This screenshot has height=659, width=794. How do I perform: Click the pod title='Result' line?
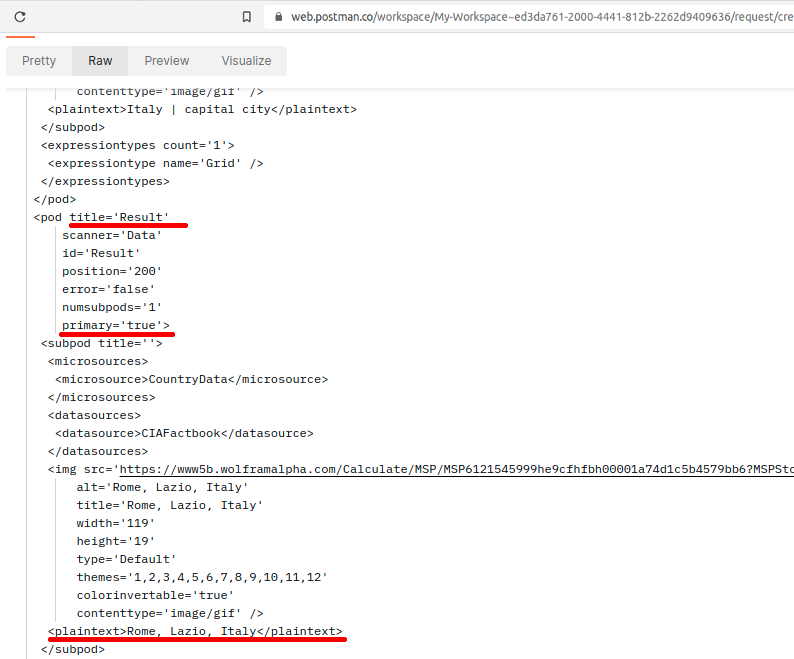102,217
